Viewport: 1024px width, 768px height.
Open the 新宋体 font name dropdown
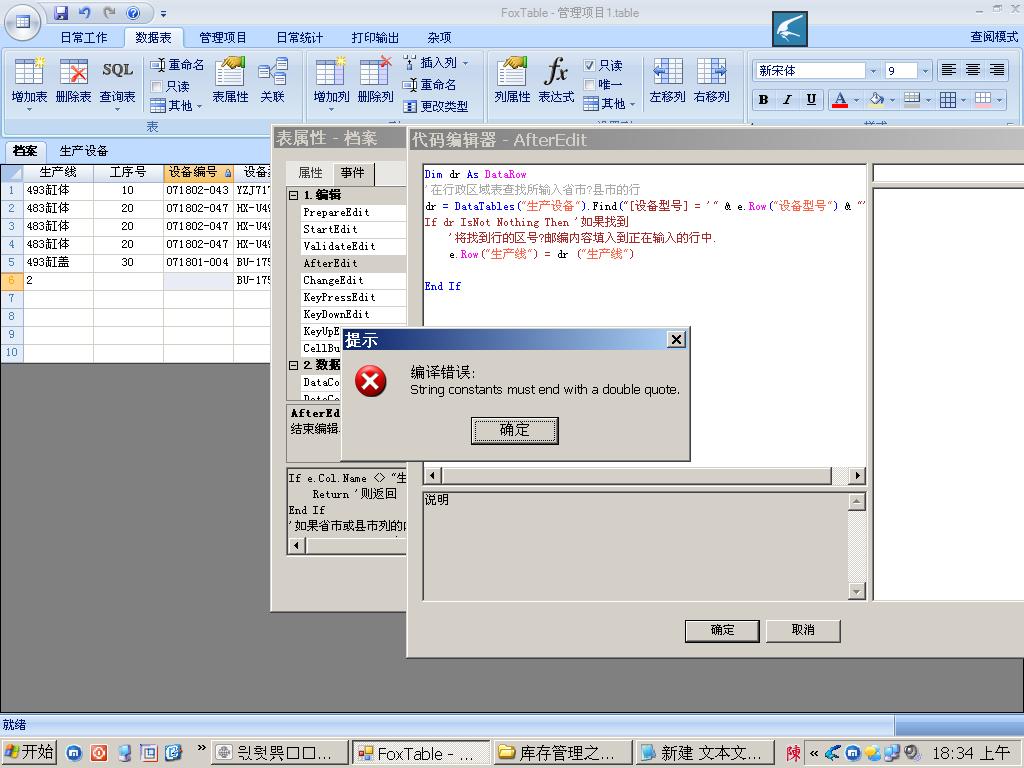pyautogui.click(x=873, y=71)
